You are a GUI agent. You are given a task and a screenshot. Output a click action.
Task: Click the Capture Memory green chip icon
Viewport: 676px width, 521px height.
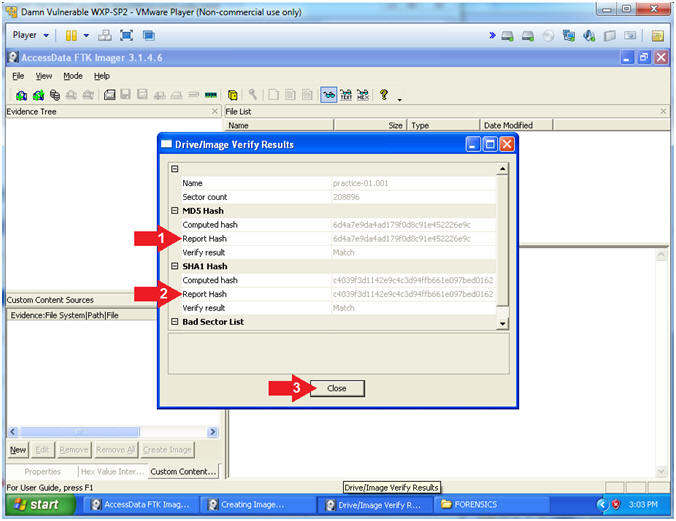[x=210, y=95]
